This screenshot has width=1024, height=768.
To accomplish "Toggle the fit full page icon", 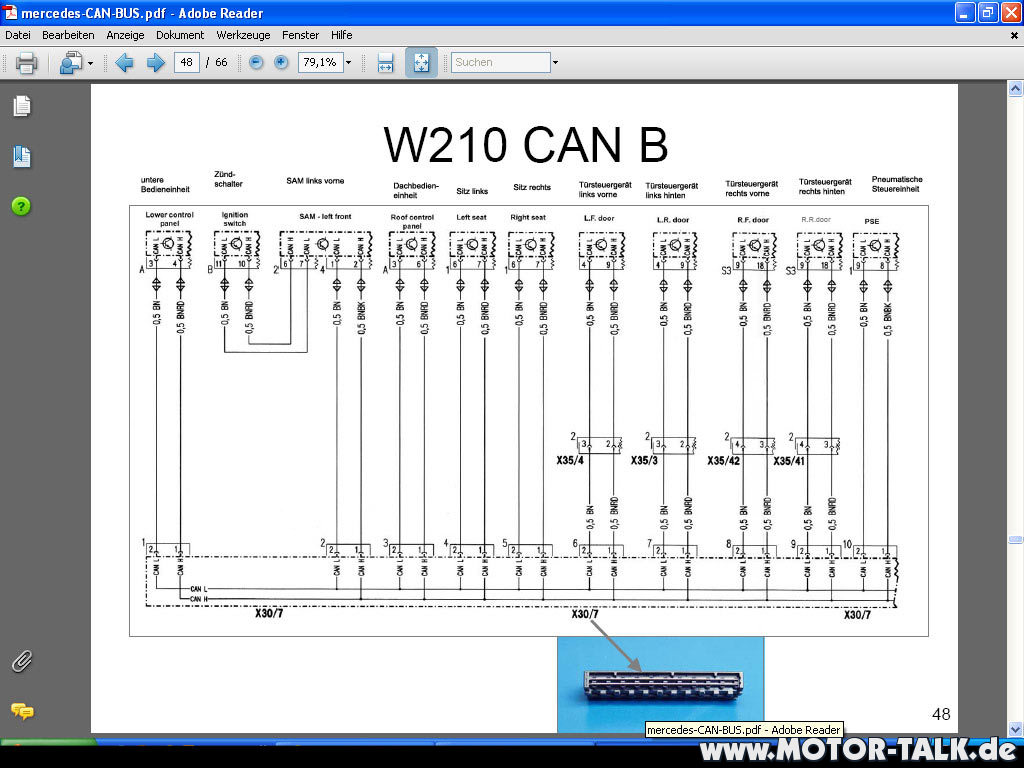I will click(421, 63).
